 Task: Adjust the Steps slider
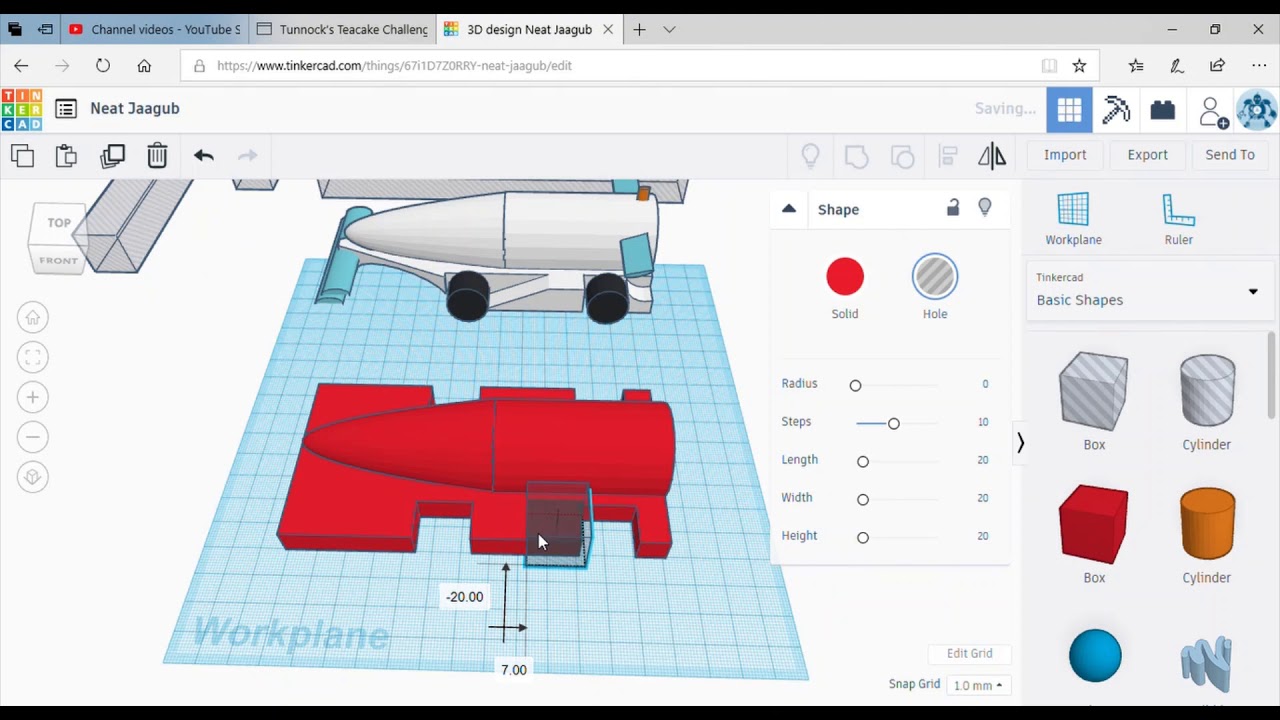[895, 423]
